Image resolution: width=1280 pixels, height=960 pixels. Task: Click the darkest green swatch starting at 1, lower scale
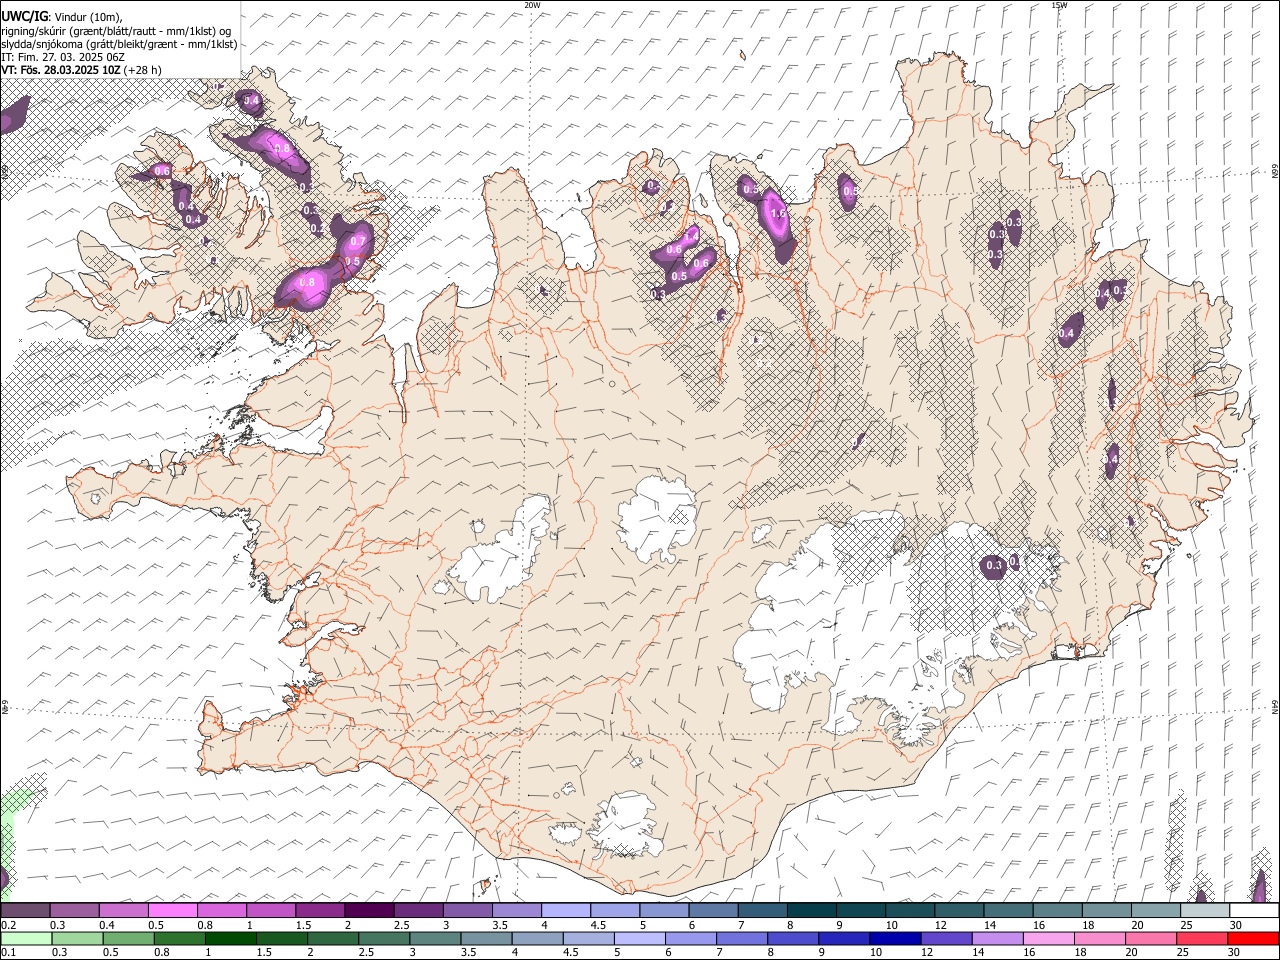(x=230, y=938)
